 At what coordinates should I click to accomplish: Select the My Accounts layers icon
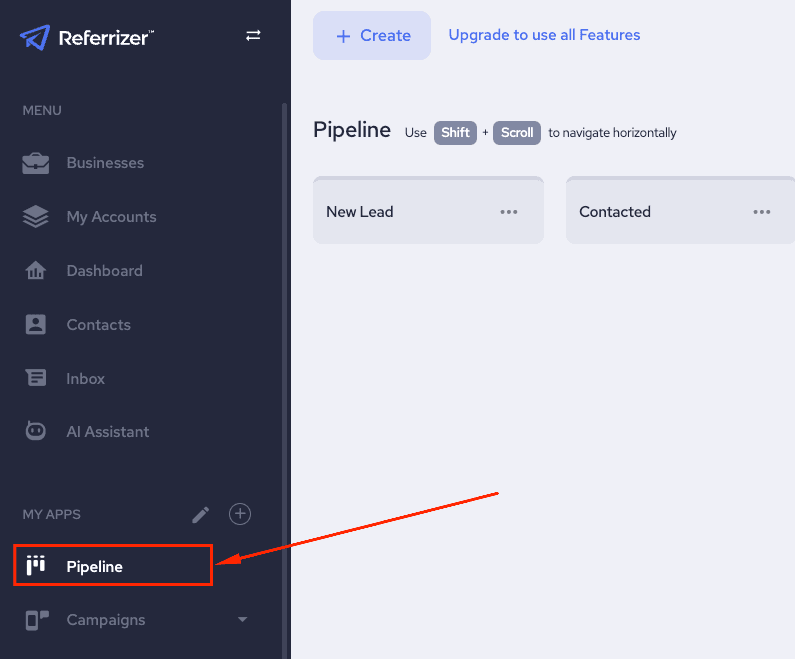(x=35, y=216)
